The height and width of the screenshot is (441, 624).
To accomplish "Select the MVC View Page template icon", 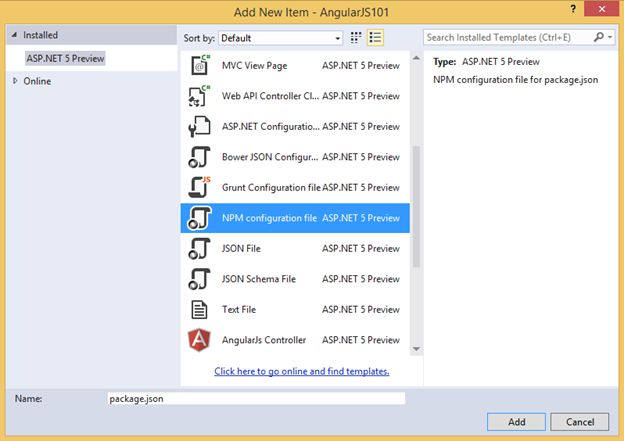I will [200, 65].
